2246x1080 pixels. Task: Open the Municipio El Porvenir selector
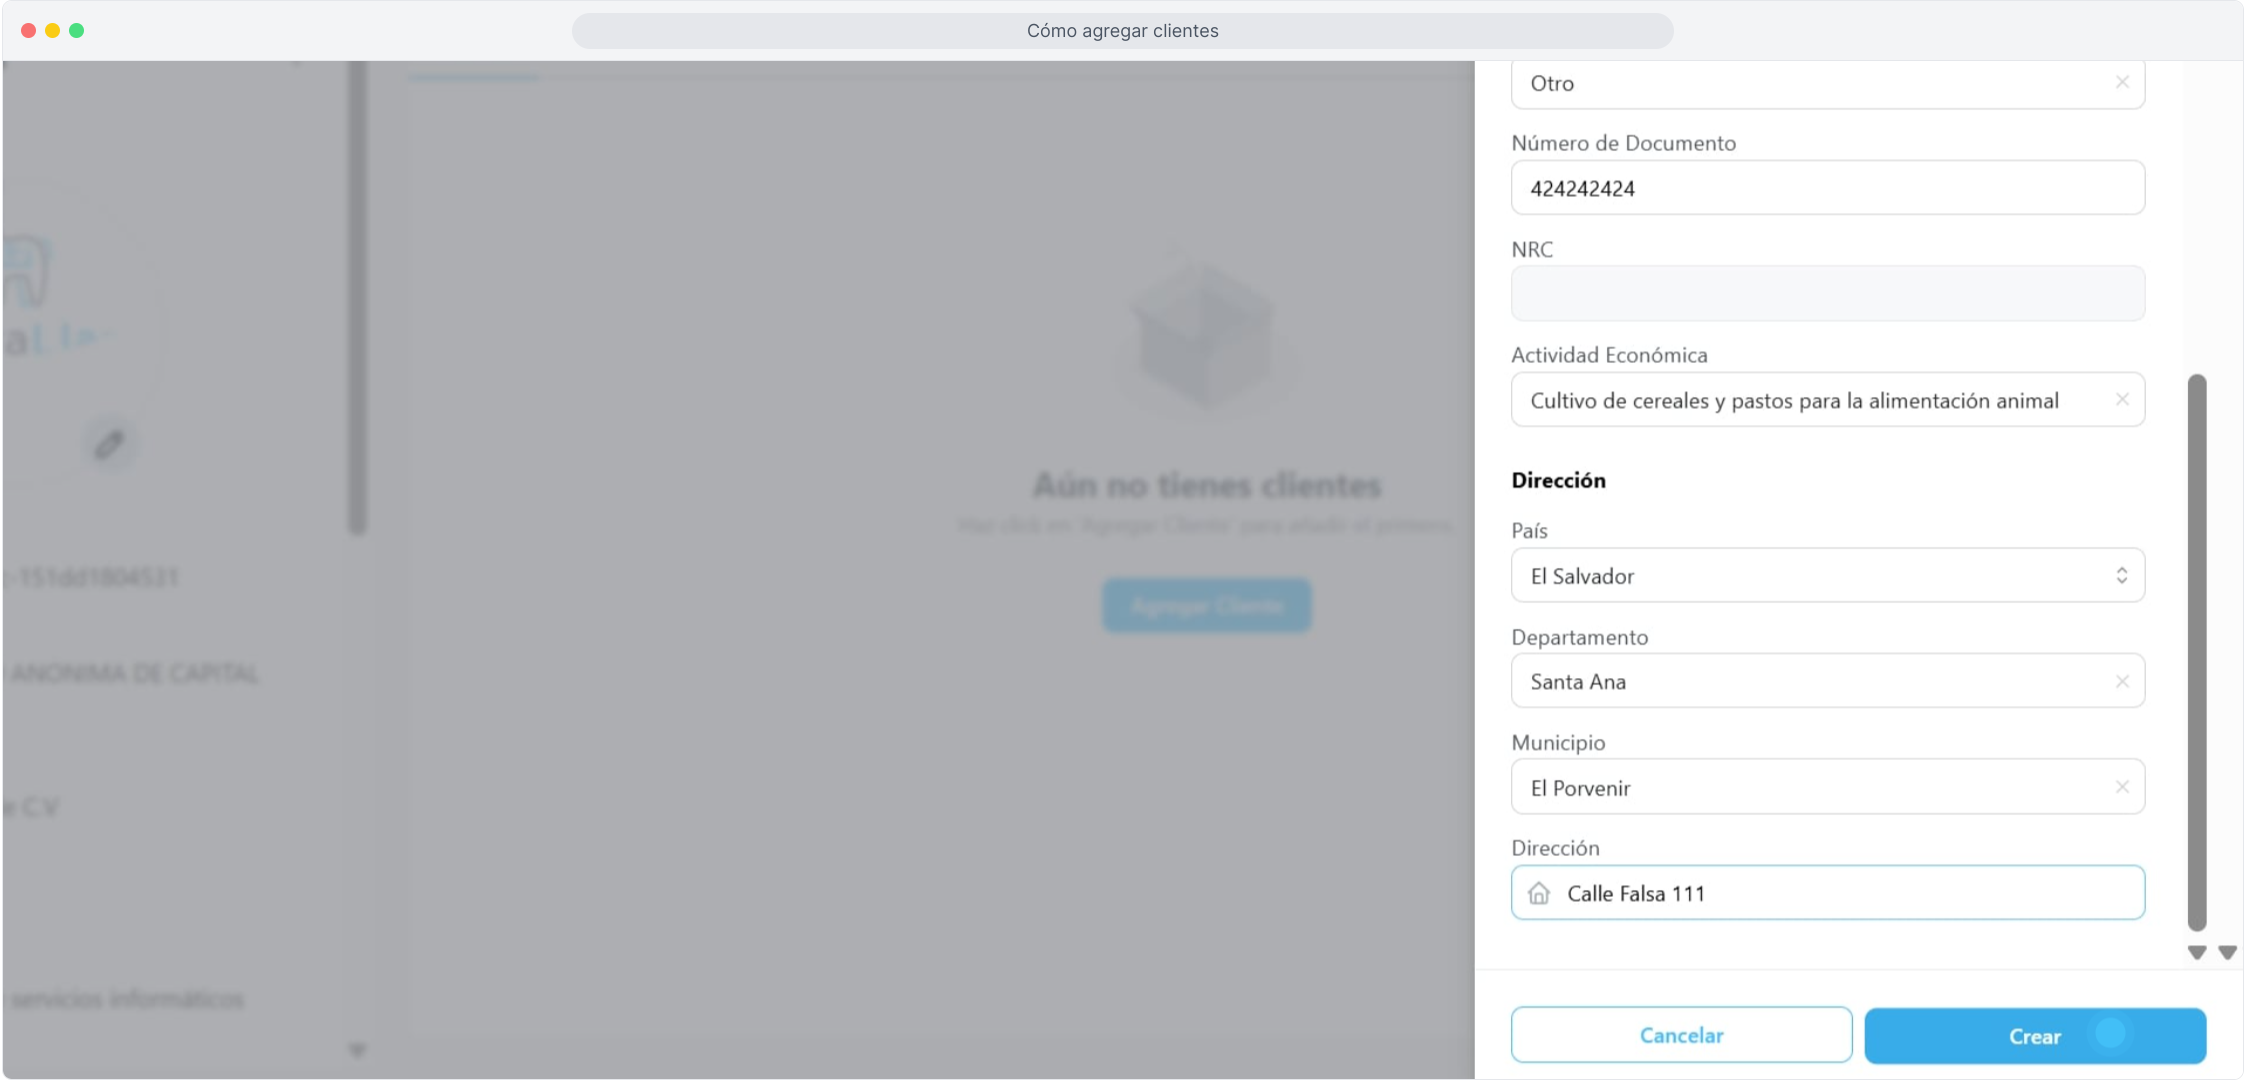[1800, 788]
